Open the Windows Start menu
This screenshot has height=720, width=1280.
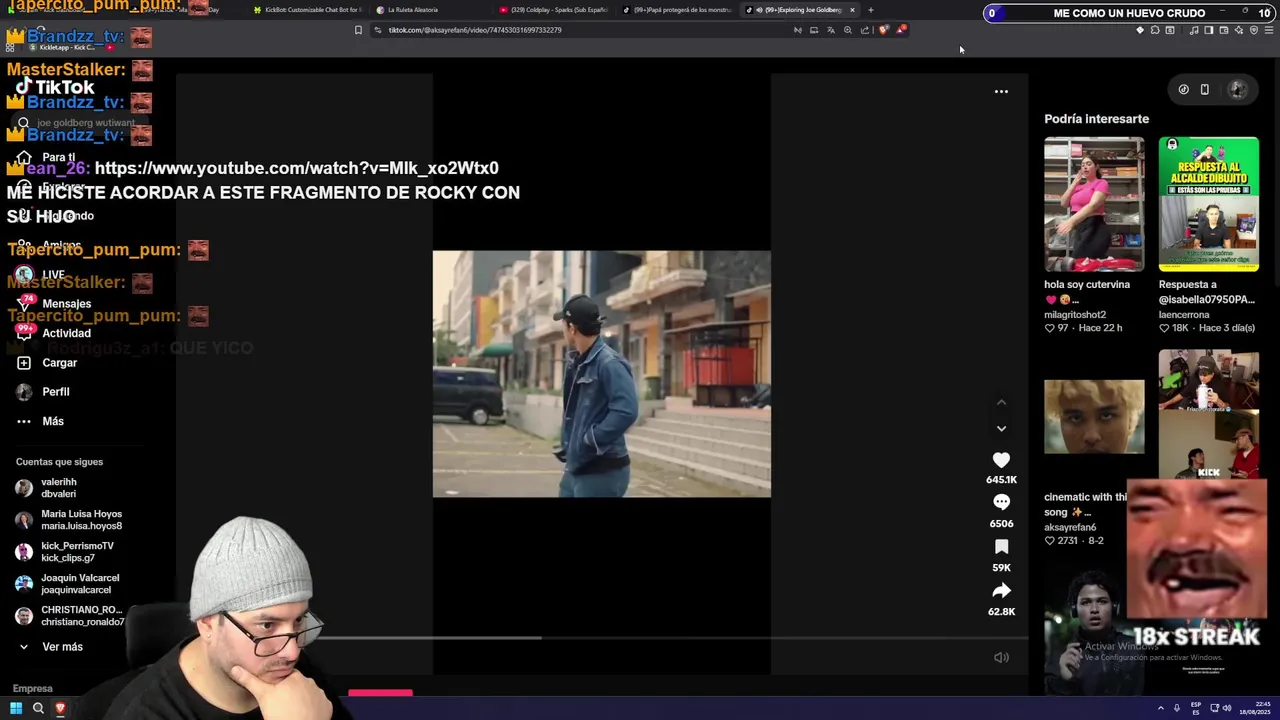[16, 708]
